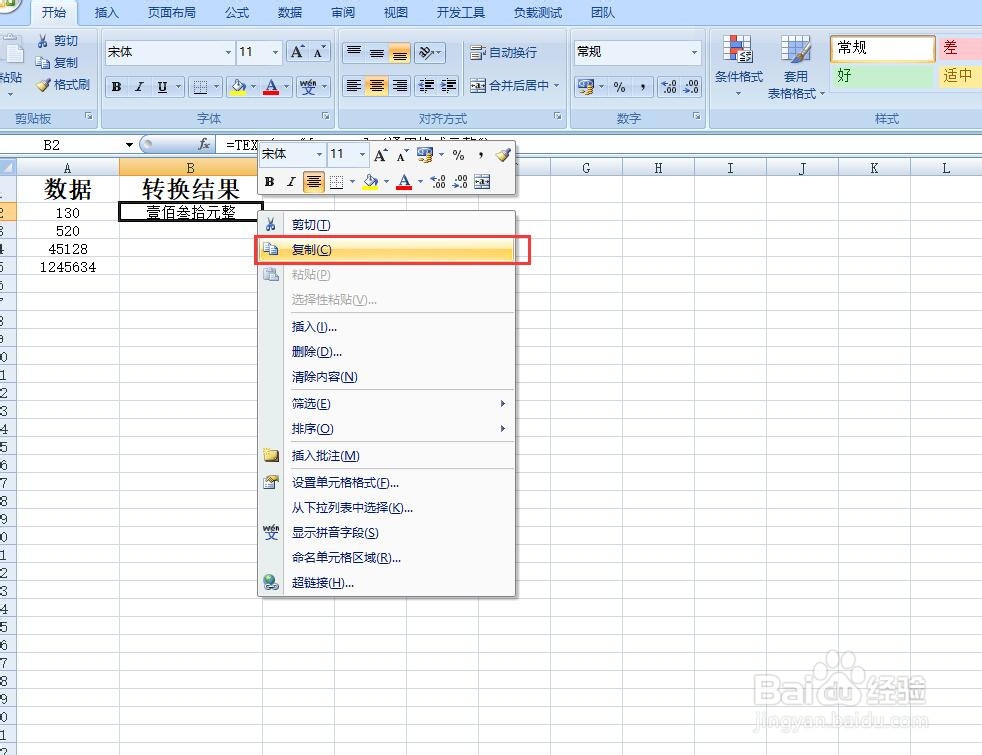Click the mini toolbar red font color
982x755 pixels.
point(405,182)
